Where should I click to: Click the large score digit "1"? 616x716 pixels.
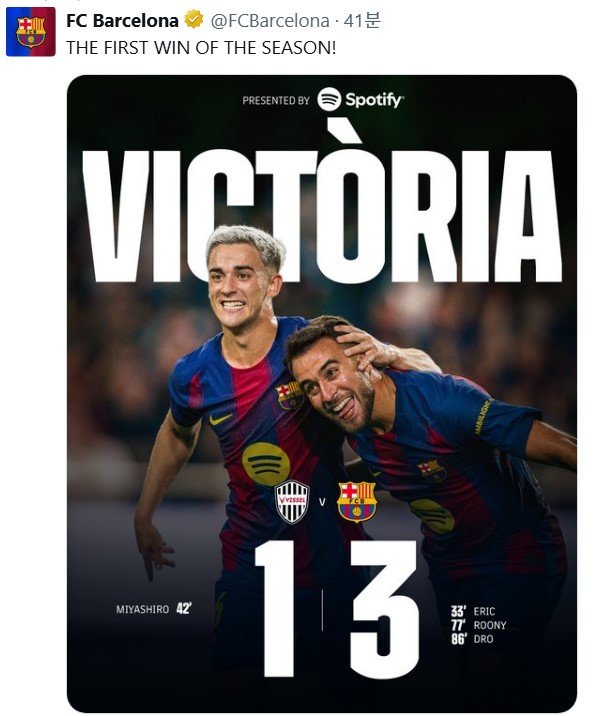tap(272, 607)
